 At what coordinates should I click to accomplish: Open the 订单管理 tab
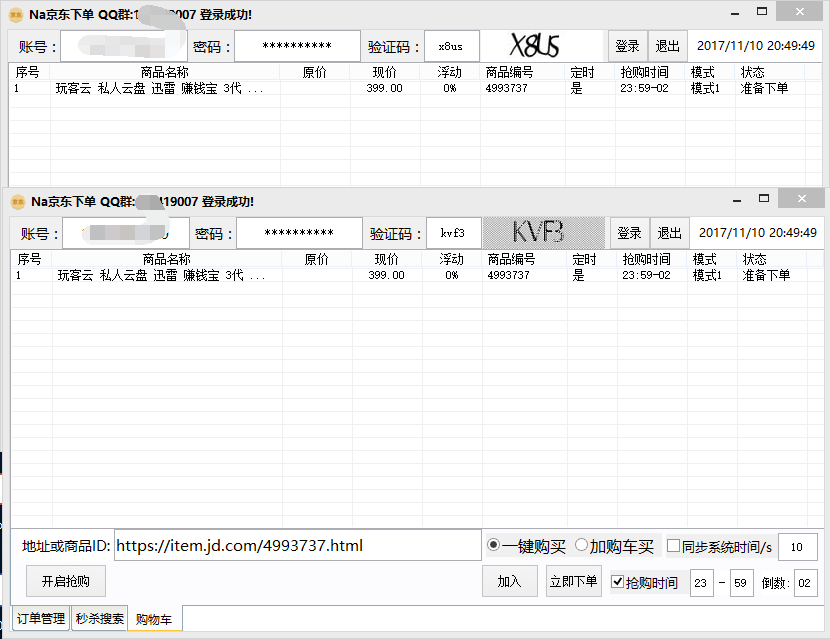click(x=41, y=618)
